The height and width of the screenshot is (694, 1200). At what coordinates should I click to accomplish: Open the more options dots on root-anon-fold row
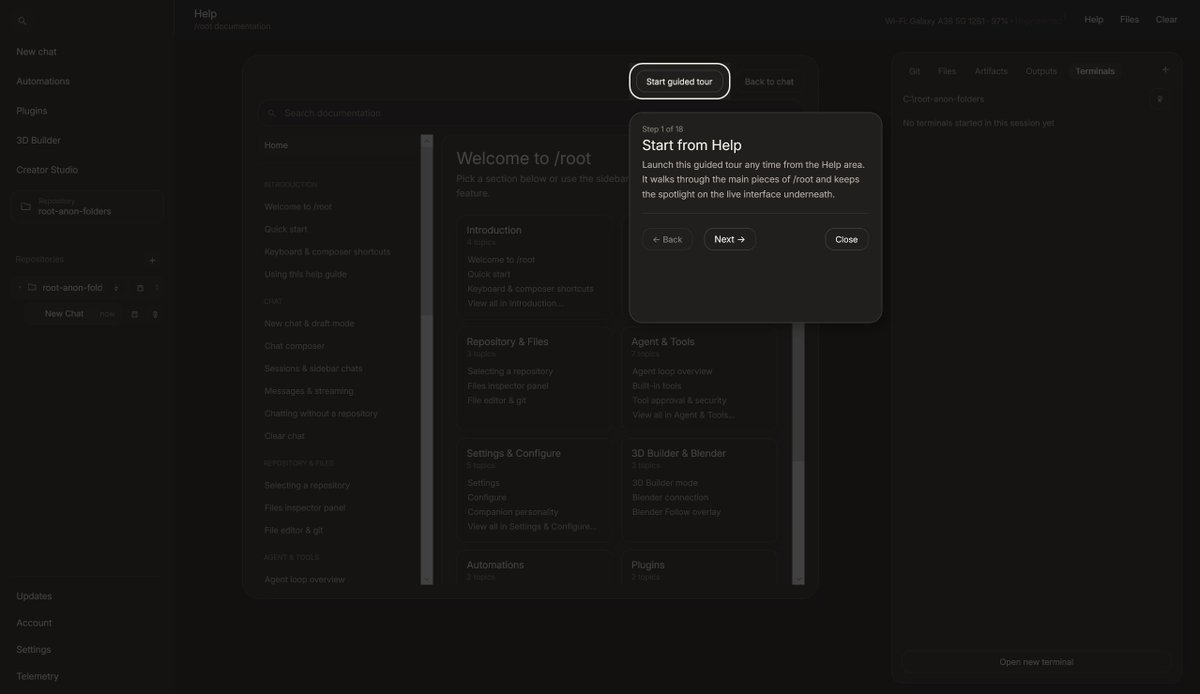pyautogui.click(x=156, y=288)
